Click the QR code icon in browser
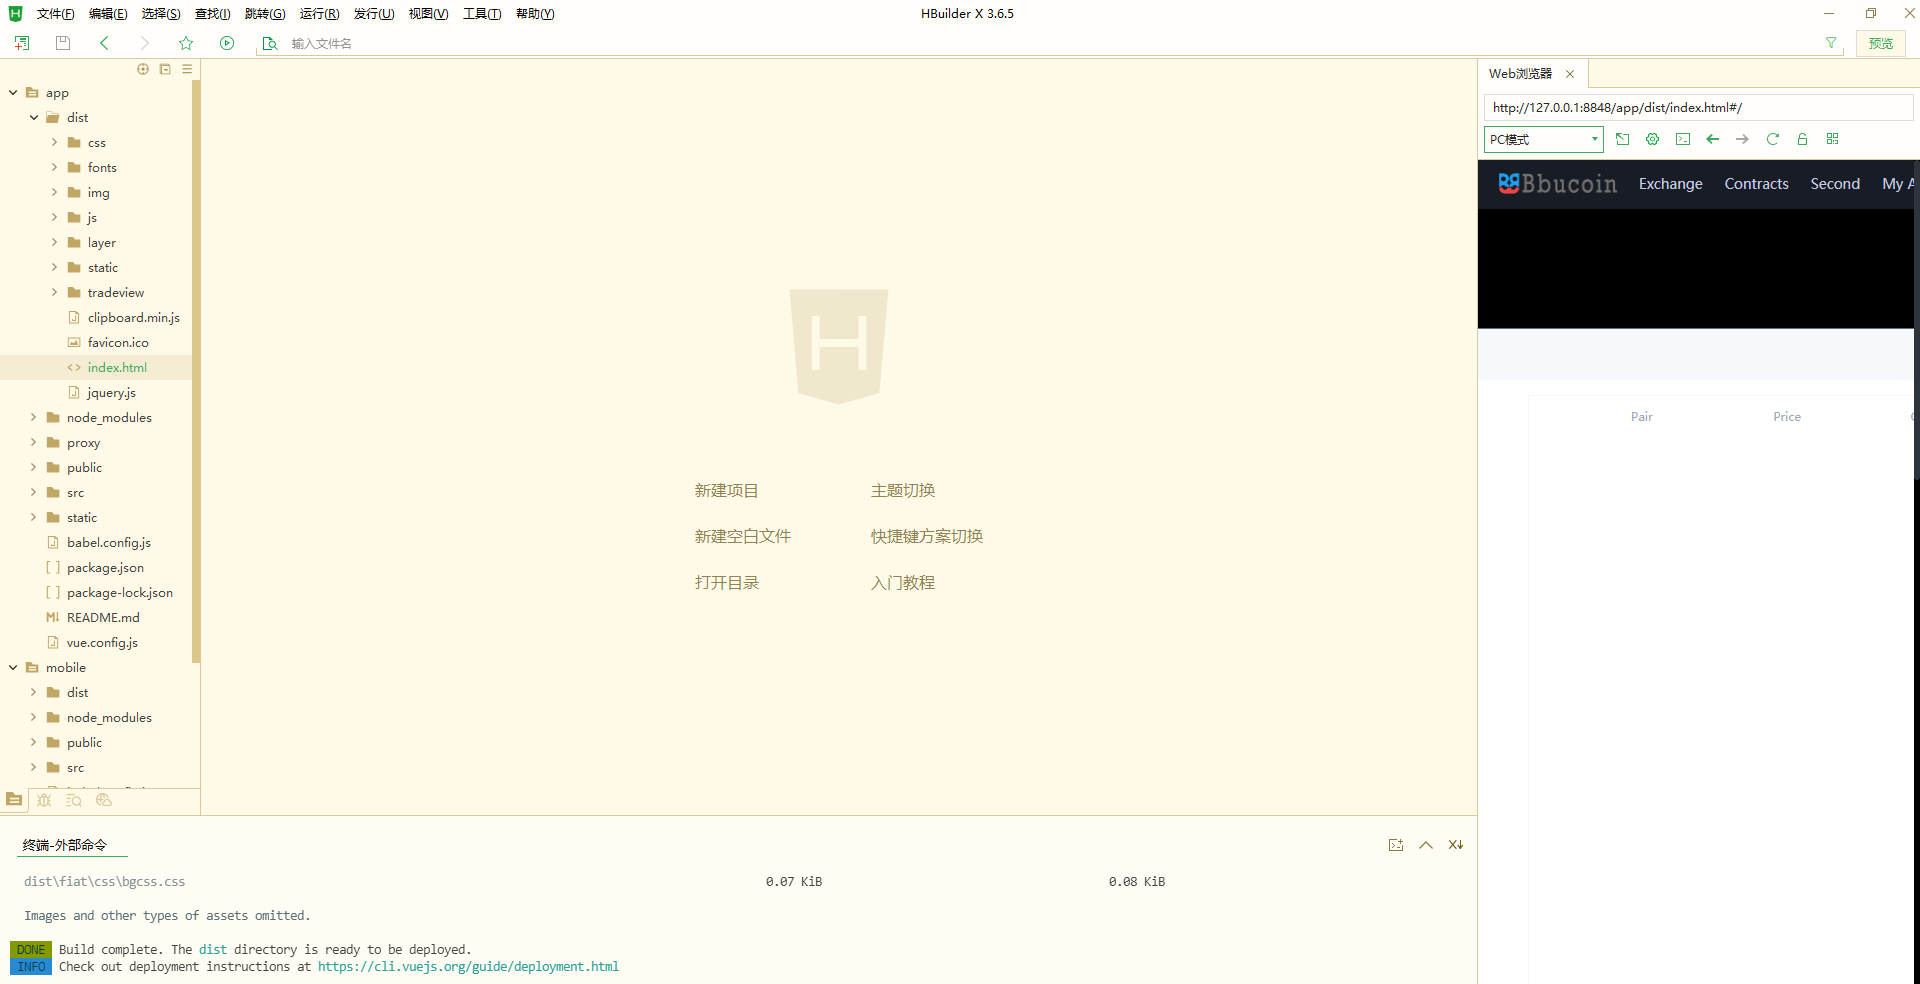Image resolution: width=1920 pixels, height=984 pixels. [1832, 139]
